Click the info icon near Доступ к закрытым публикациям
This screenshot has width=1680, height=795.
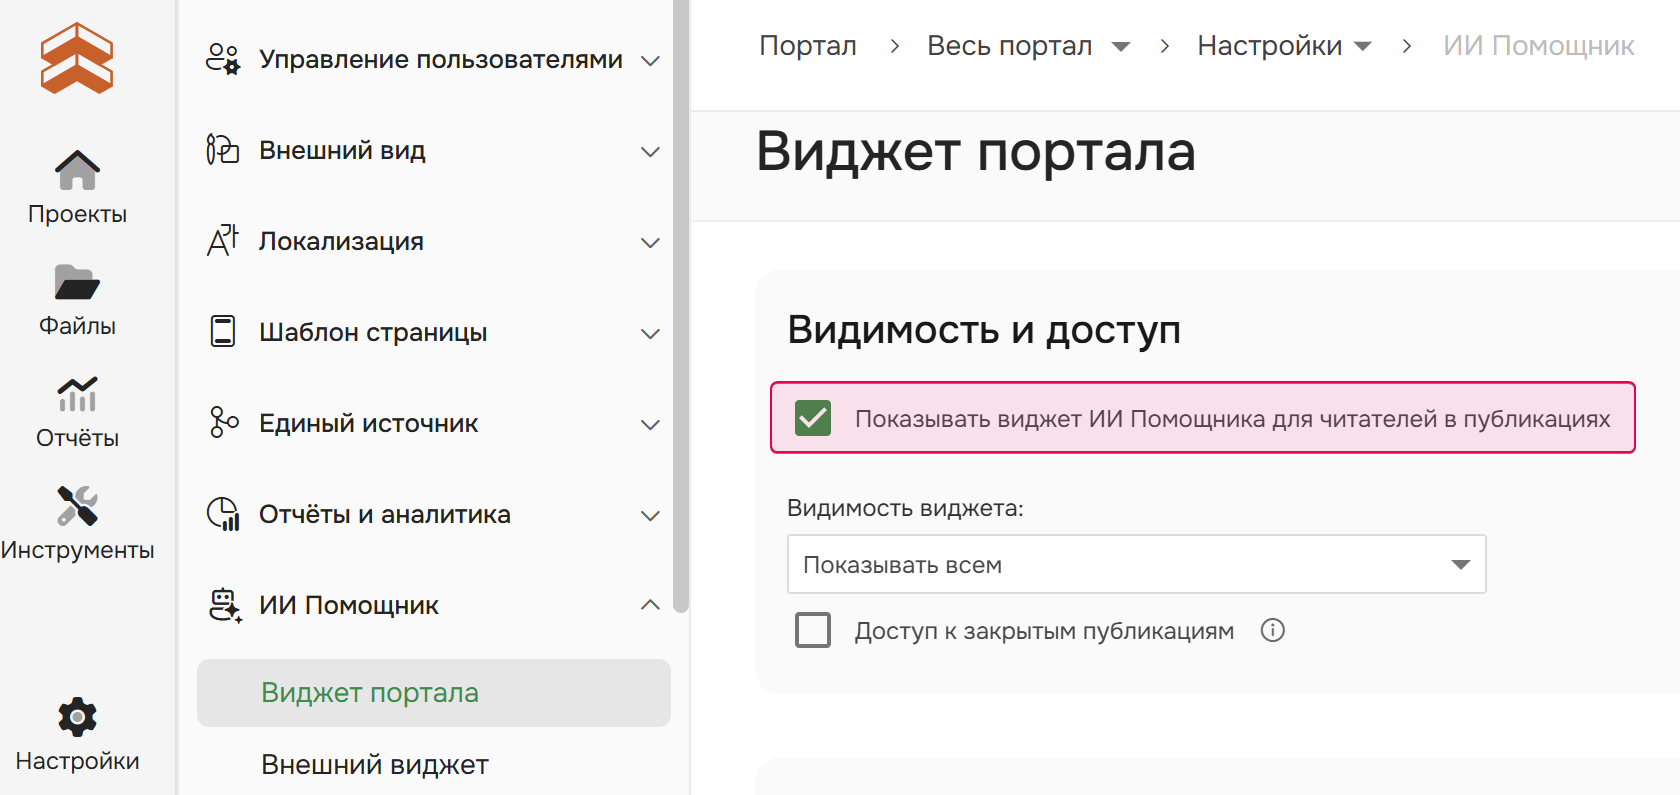(1272, 630)
